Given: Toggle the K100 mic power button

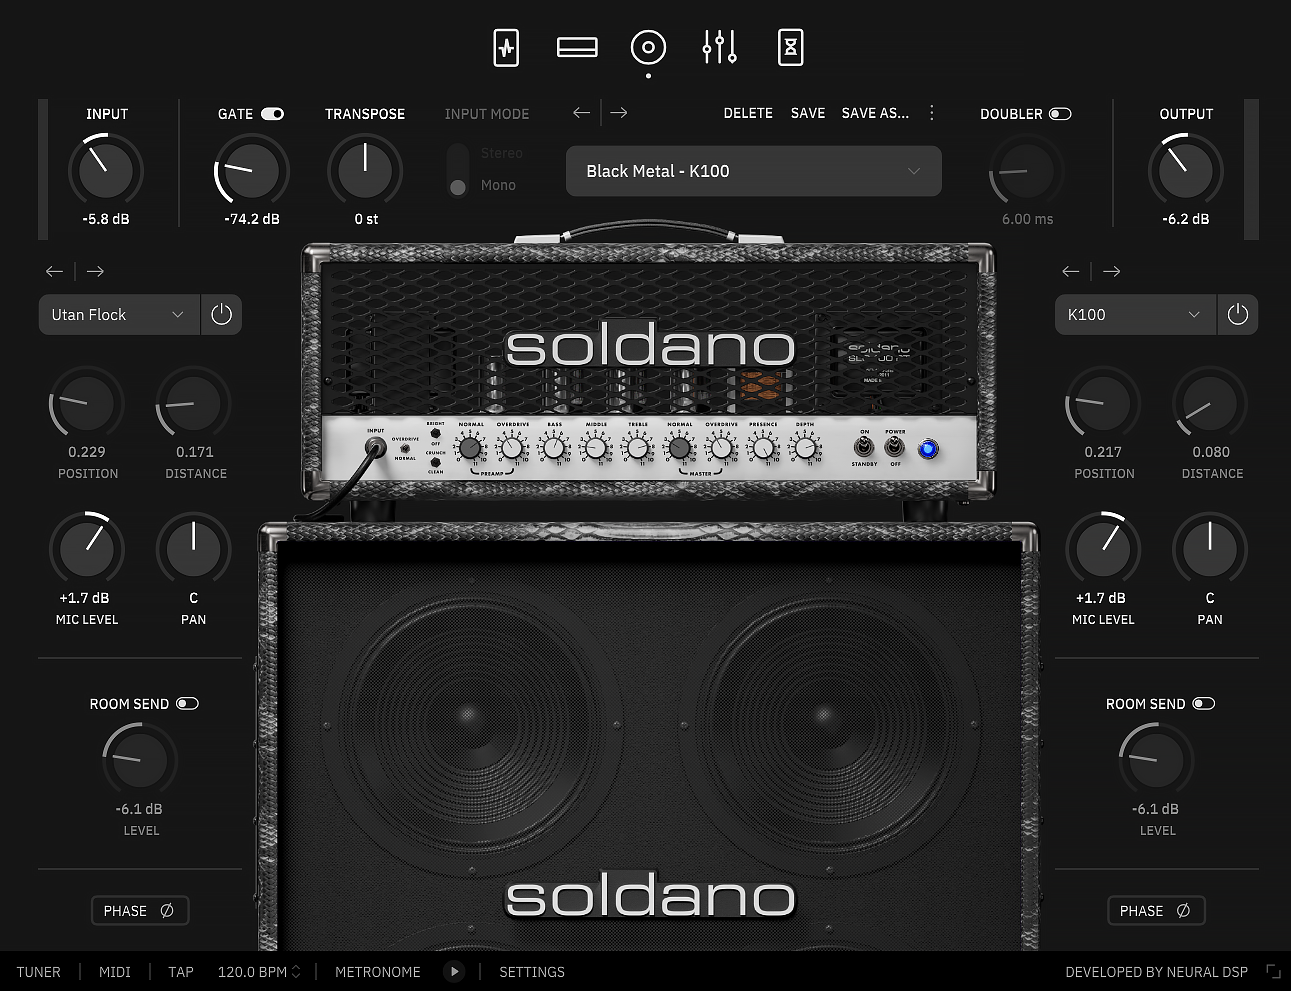Looking at the screenshot, I should point(1238,314).
